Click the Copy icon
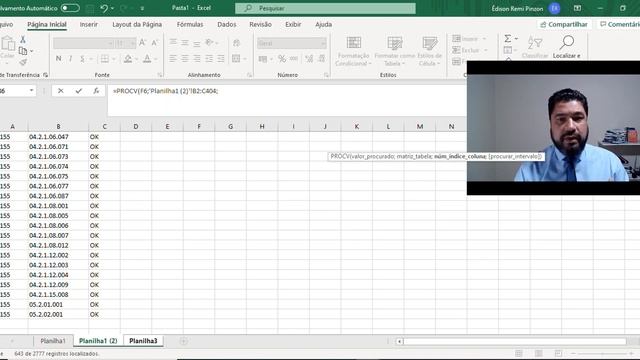 pyautogui.click(x=23, y=51)
